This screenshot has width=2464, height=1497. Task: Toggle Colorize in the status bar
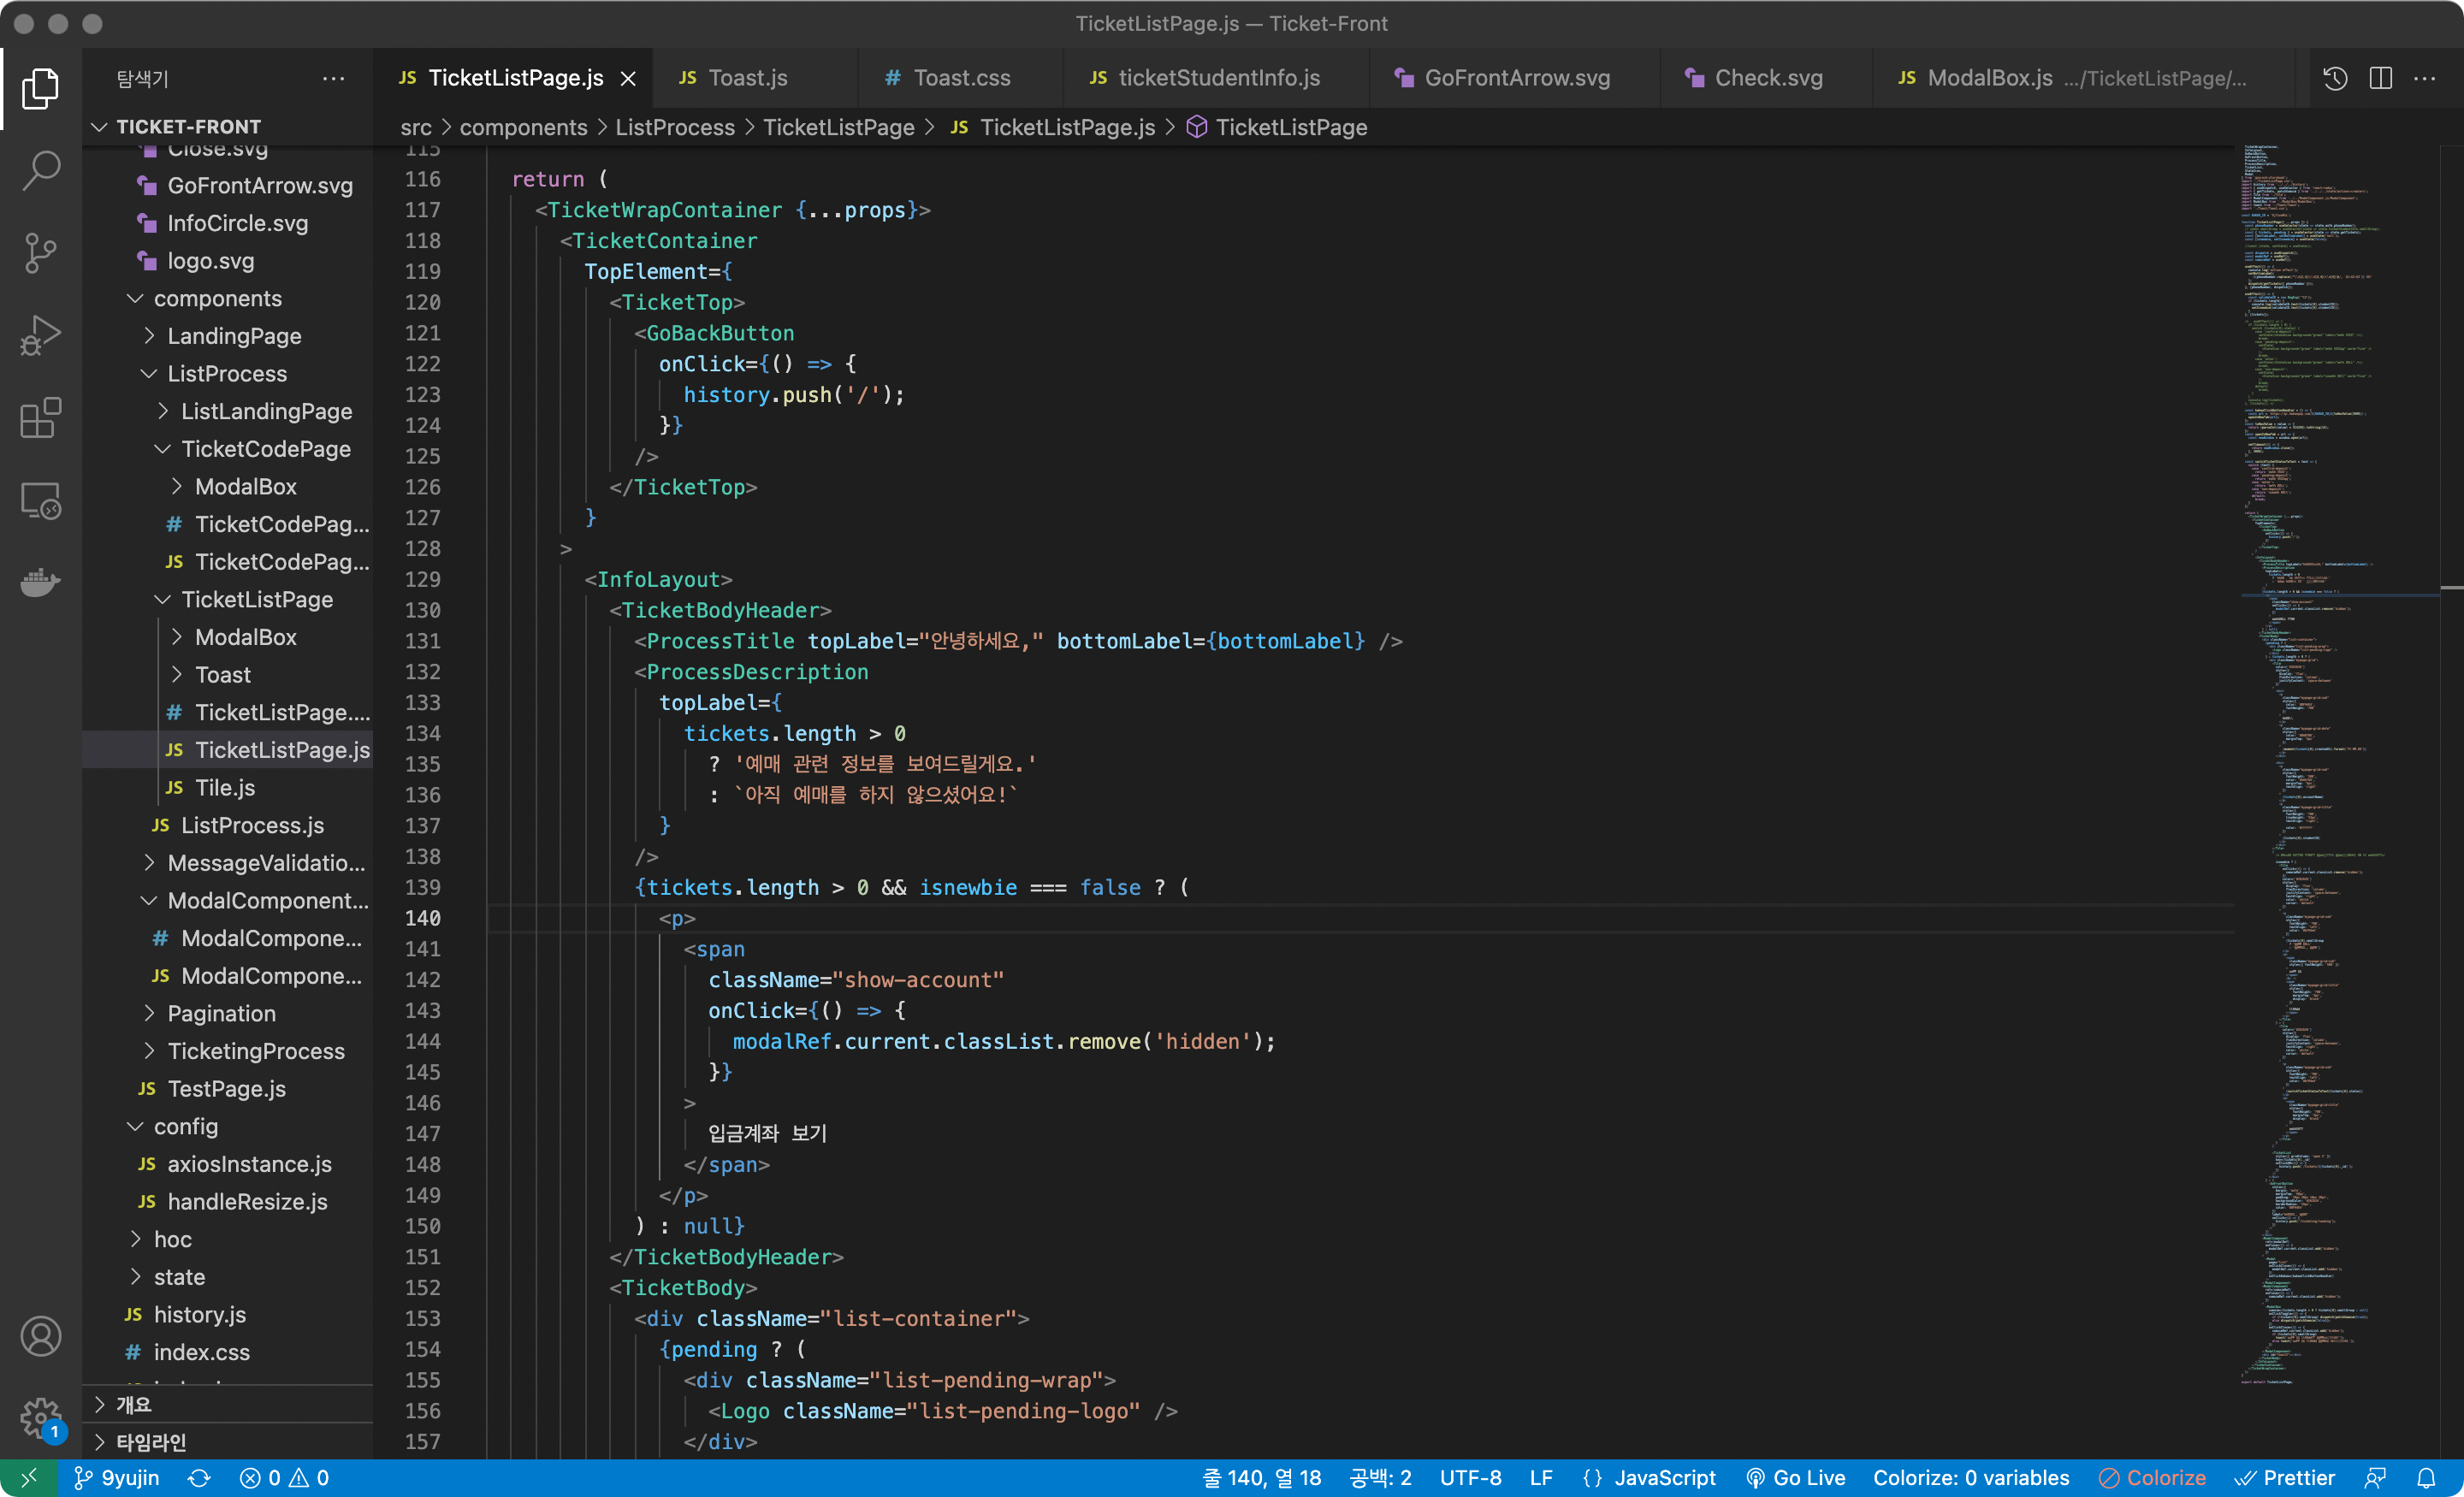click(2152, 1478)
